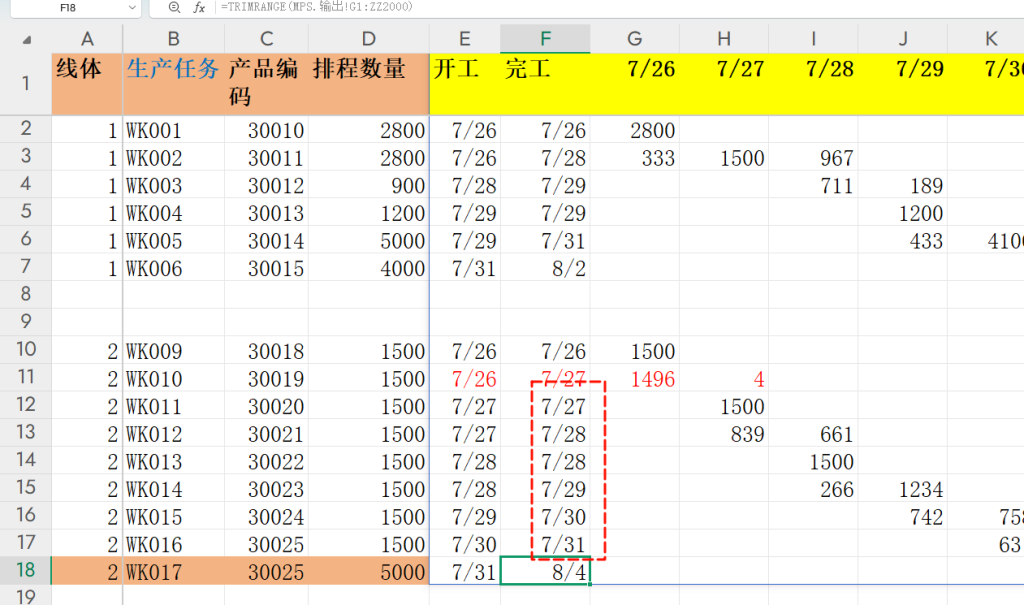Select column J header

click(x=903, y=39)
